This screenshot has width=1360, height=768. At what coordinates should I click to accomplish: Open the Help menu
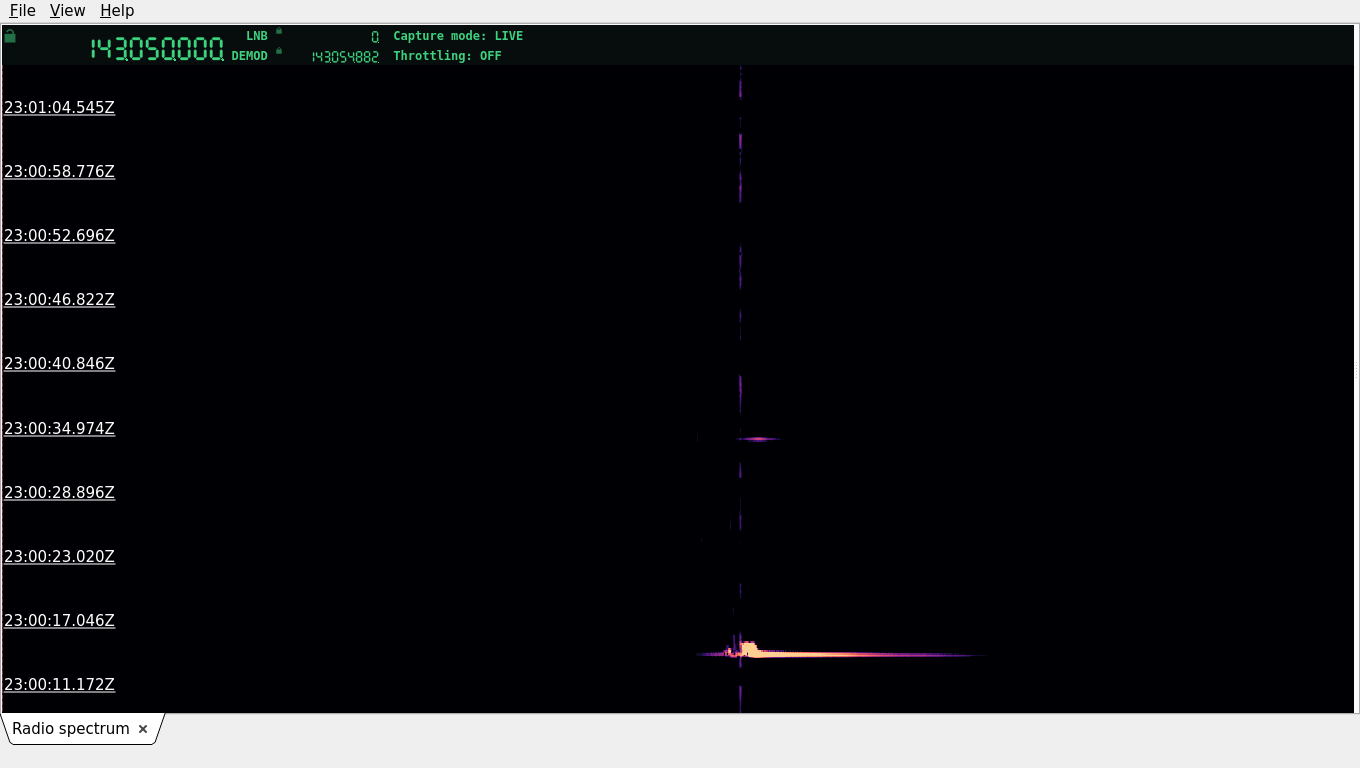[x=117, y=11]
